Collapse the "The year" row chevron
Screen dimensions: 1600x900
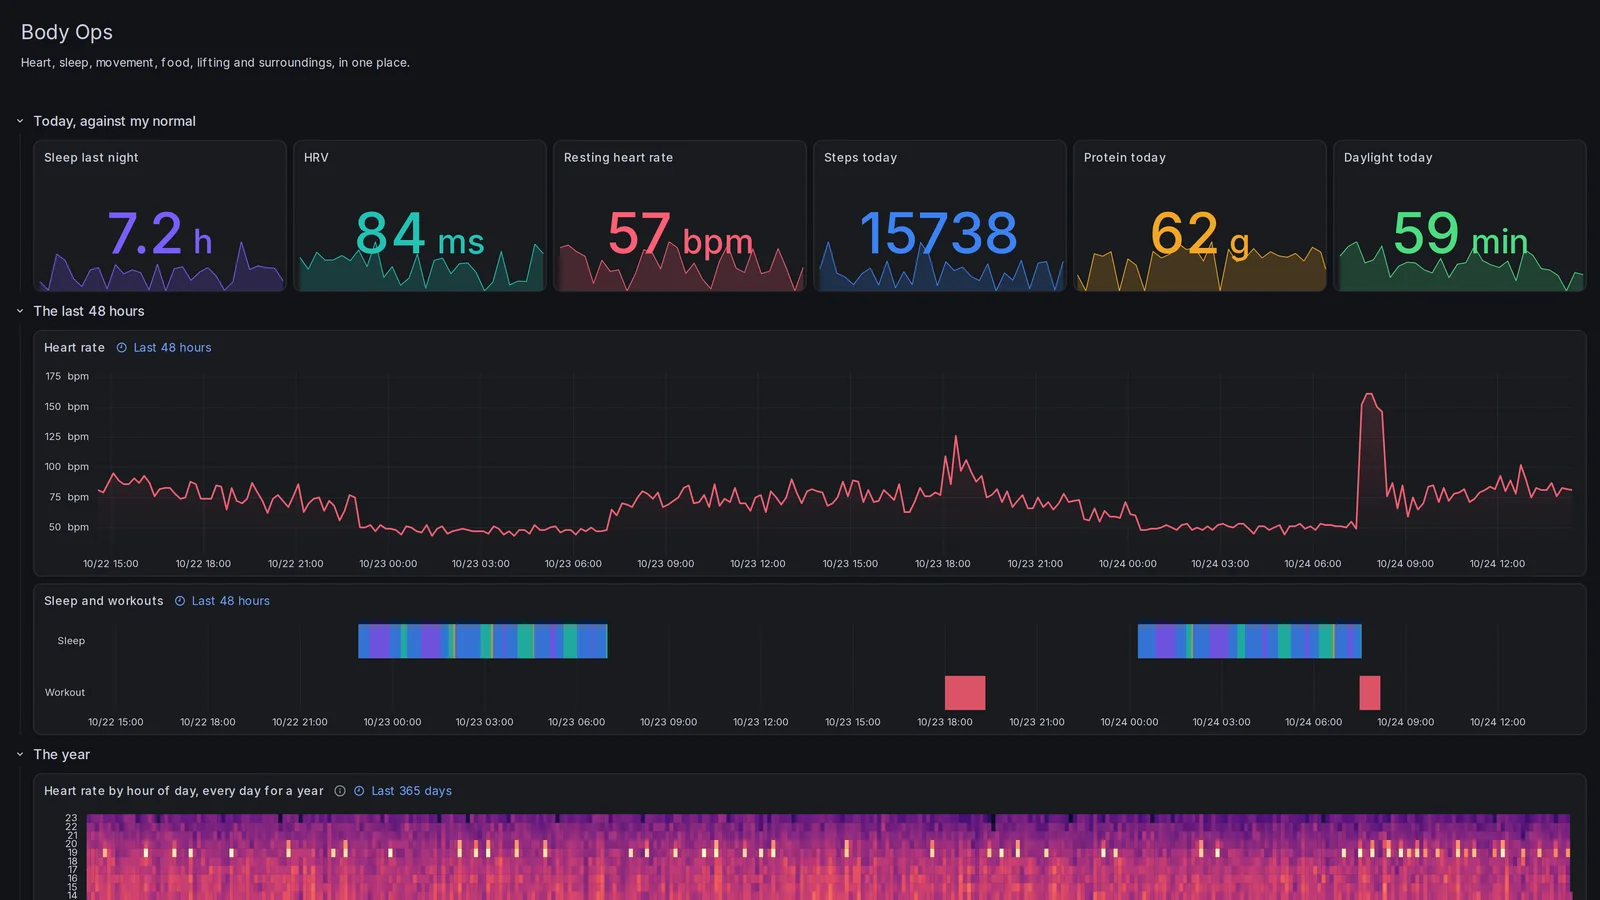click(x=20, y=754)
